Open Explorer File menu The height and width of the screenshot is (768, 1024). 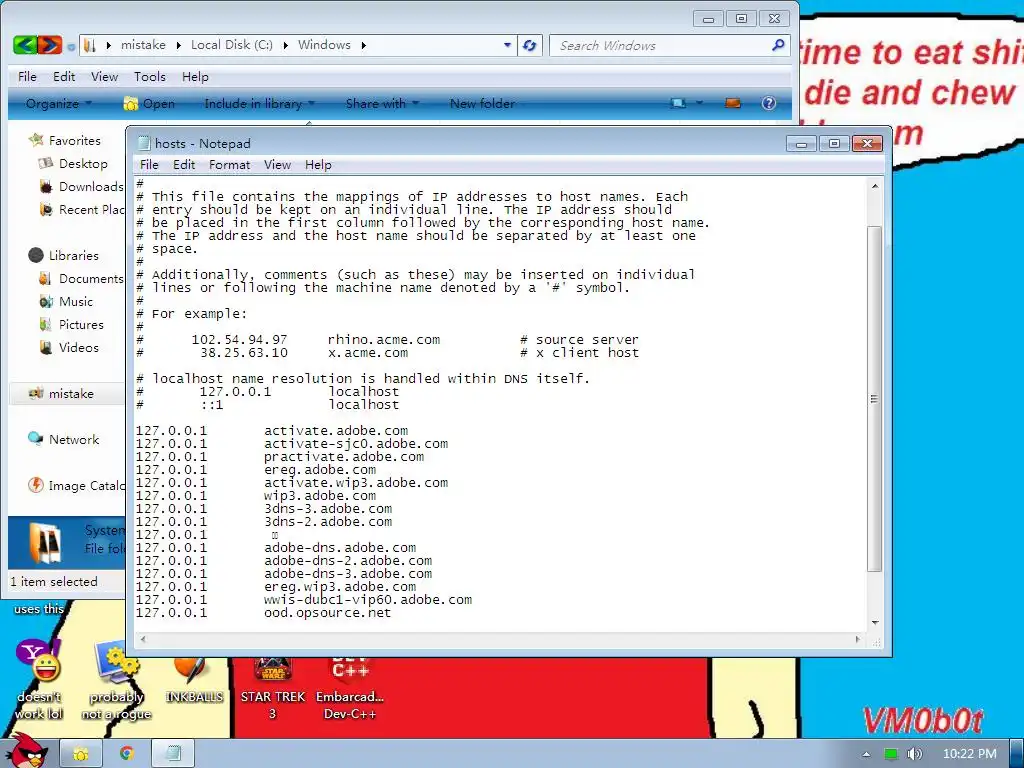click(x=27, y=77)
